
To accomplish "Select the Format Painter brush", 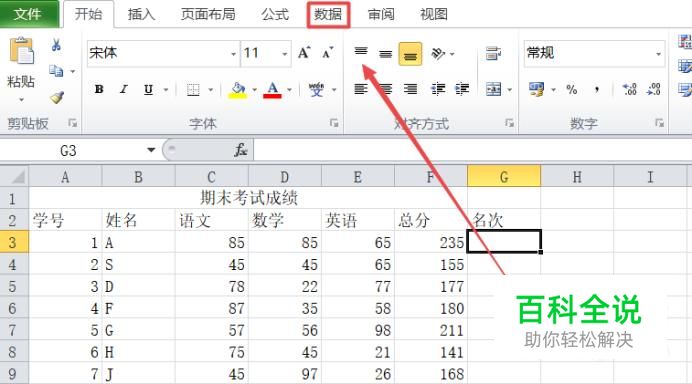I will tap(56, 97).
